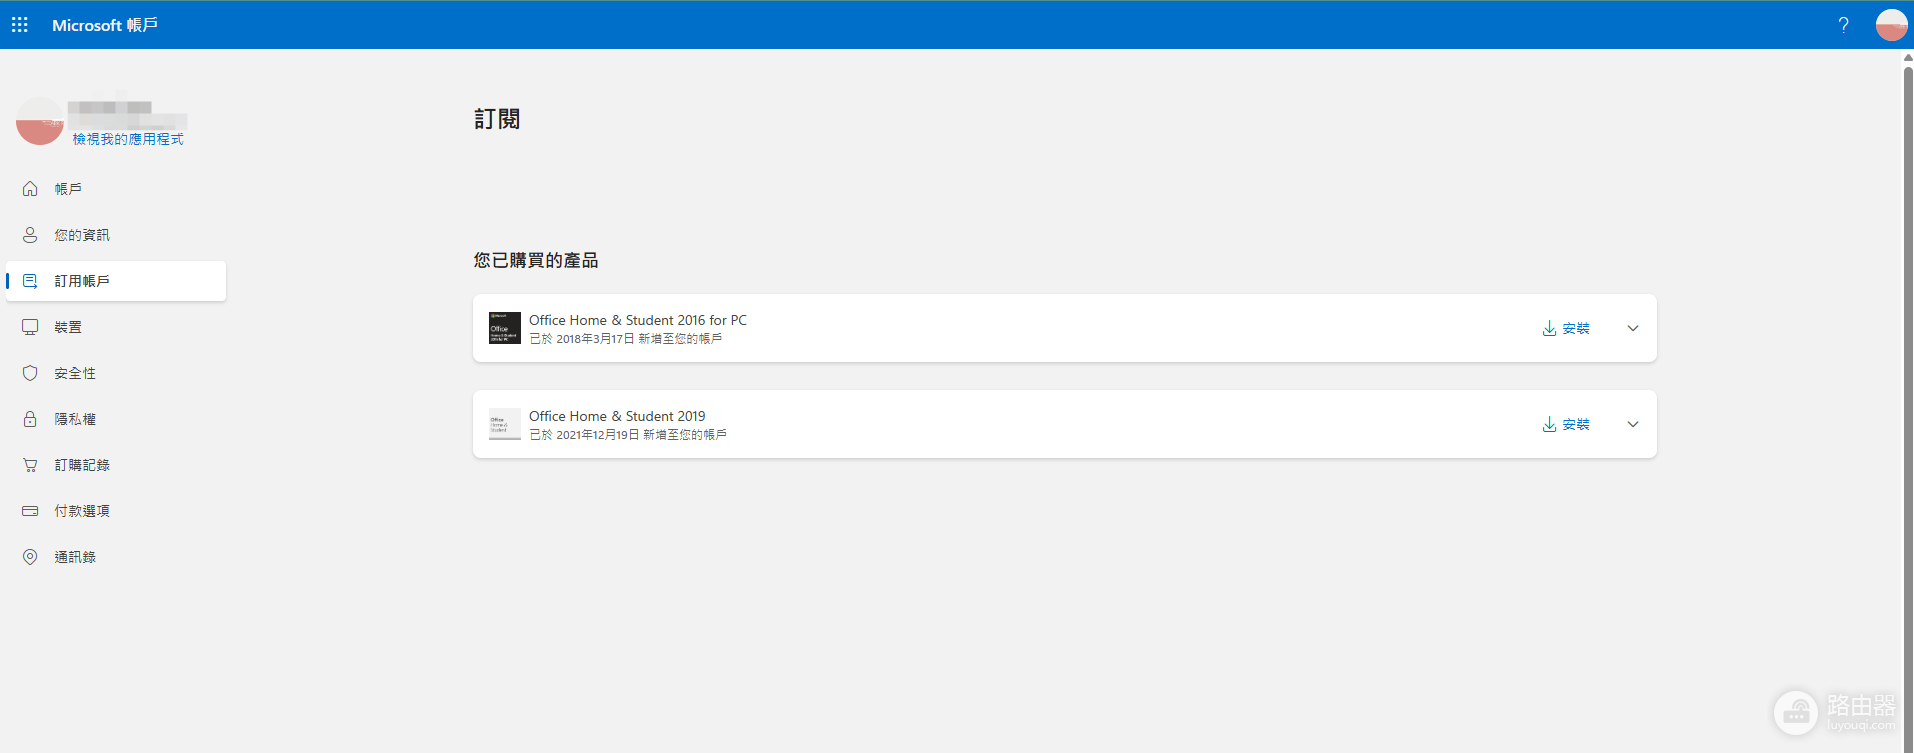Click the download icon for Office 2016
Screen dimensions: 1914x753
click(1549, 328)
